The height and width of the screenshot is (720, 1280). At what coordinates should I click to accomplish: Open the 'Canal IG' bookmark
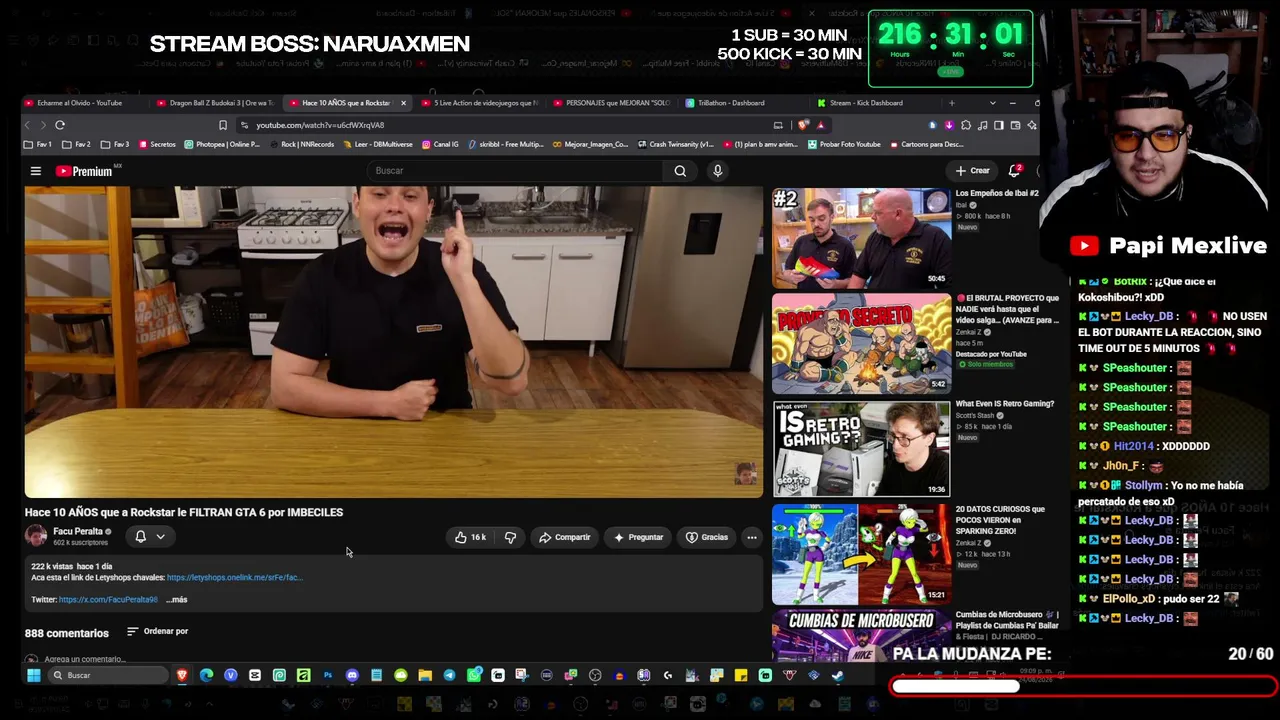(x=440, y=144)
